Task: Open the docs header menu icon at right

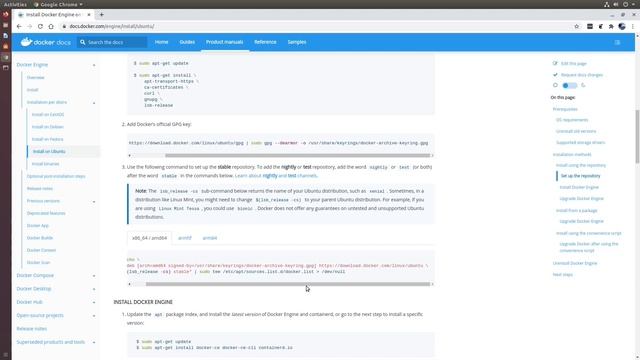Action: tap(617, 42)
